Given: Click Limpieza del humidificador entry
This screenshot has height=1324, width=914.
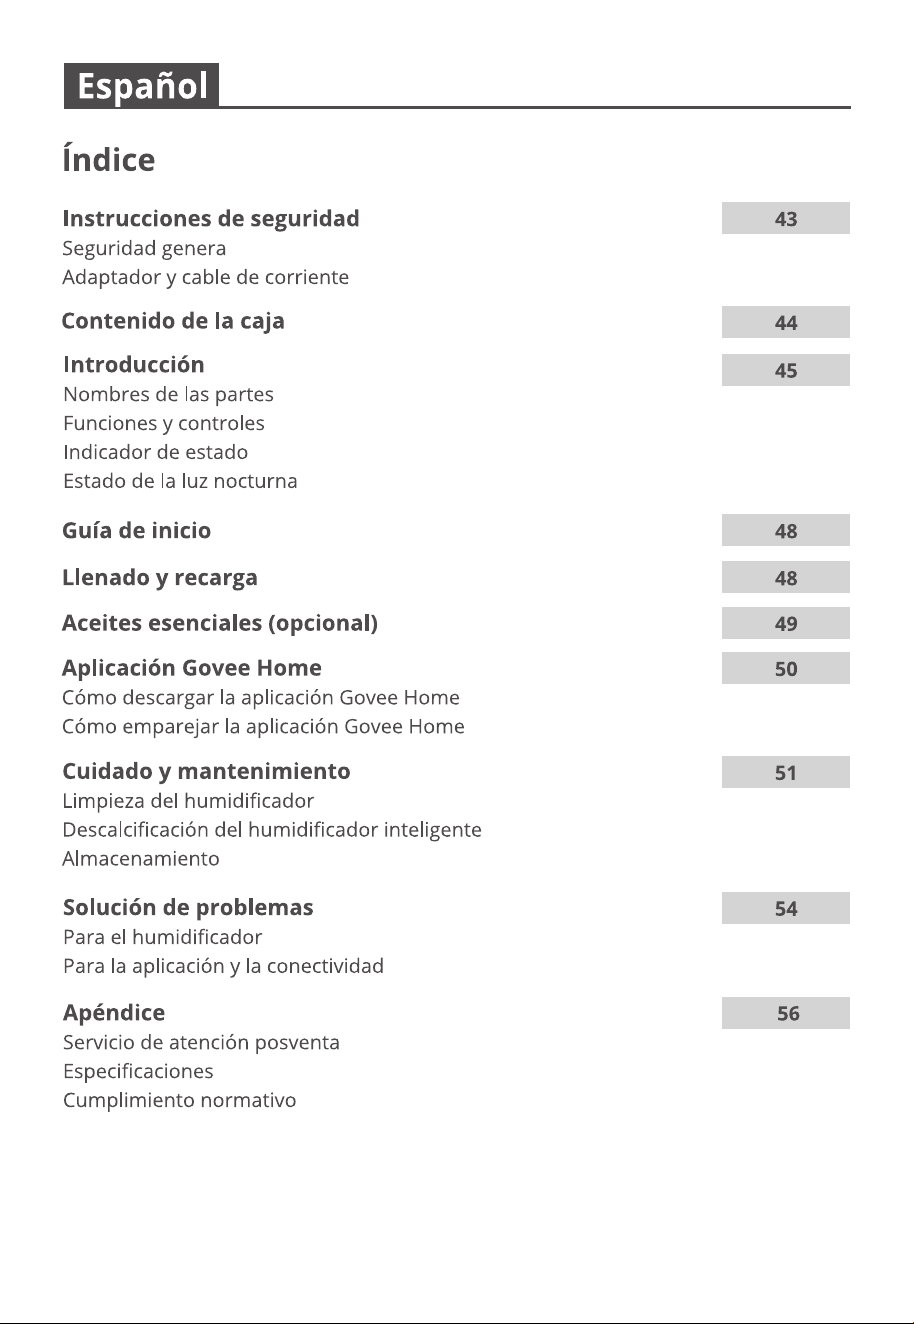Looking at the screenshot, I should [188, 801].
